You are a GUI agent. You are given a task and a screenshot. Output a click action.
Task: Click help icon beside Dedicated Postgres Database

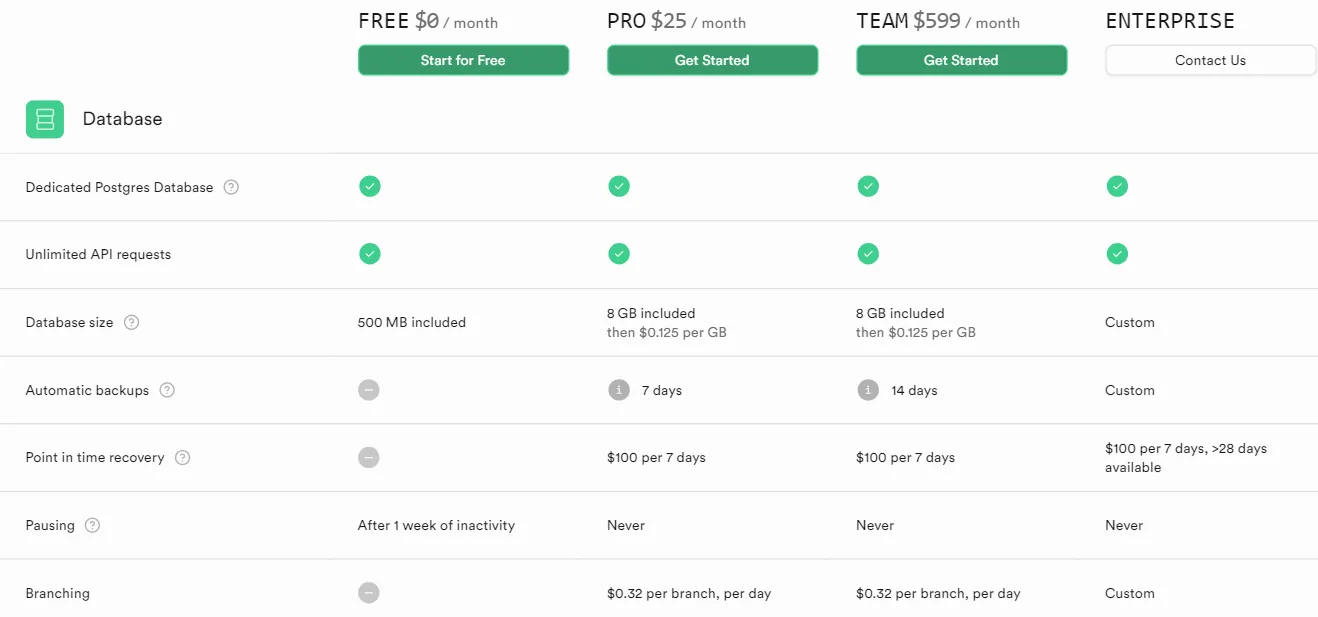[x=231, y=187]
